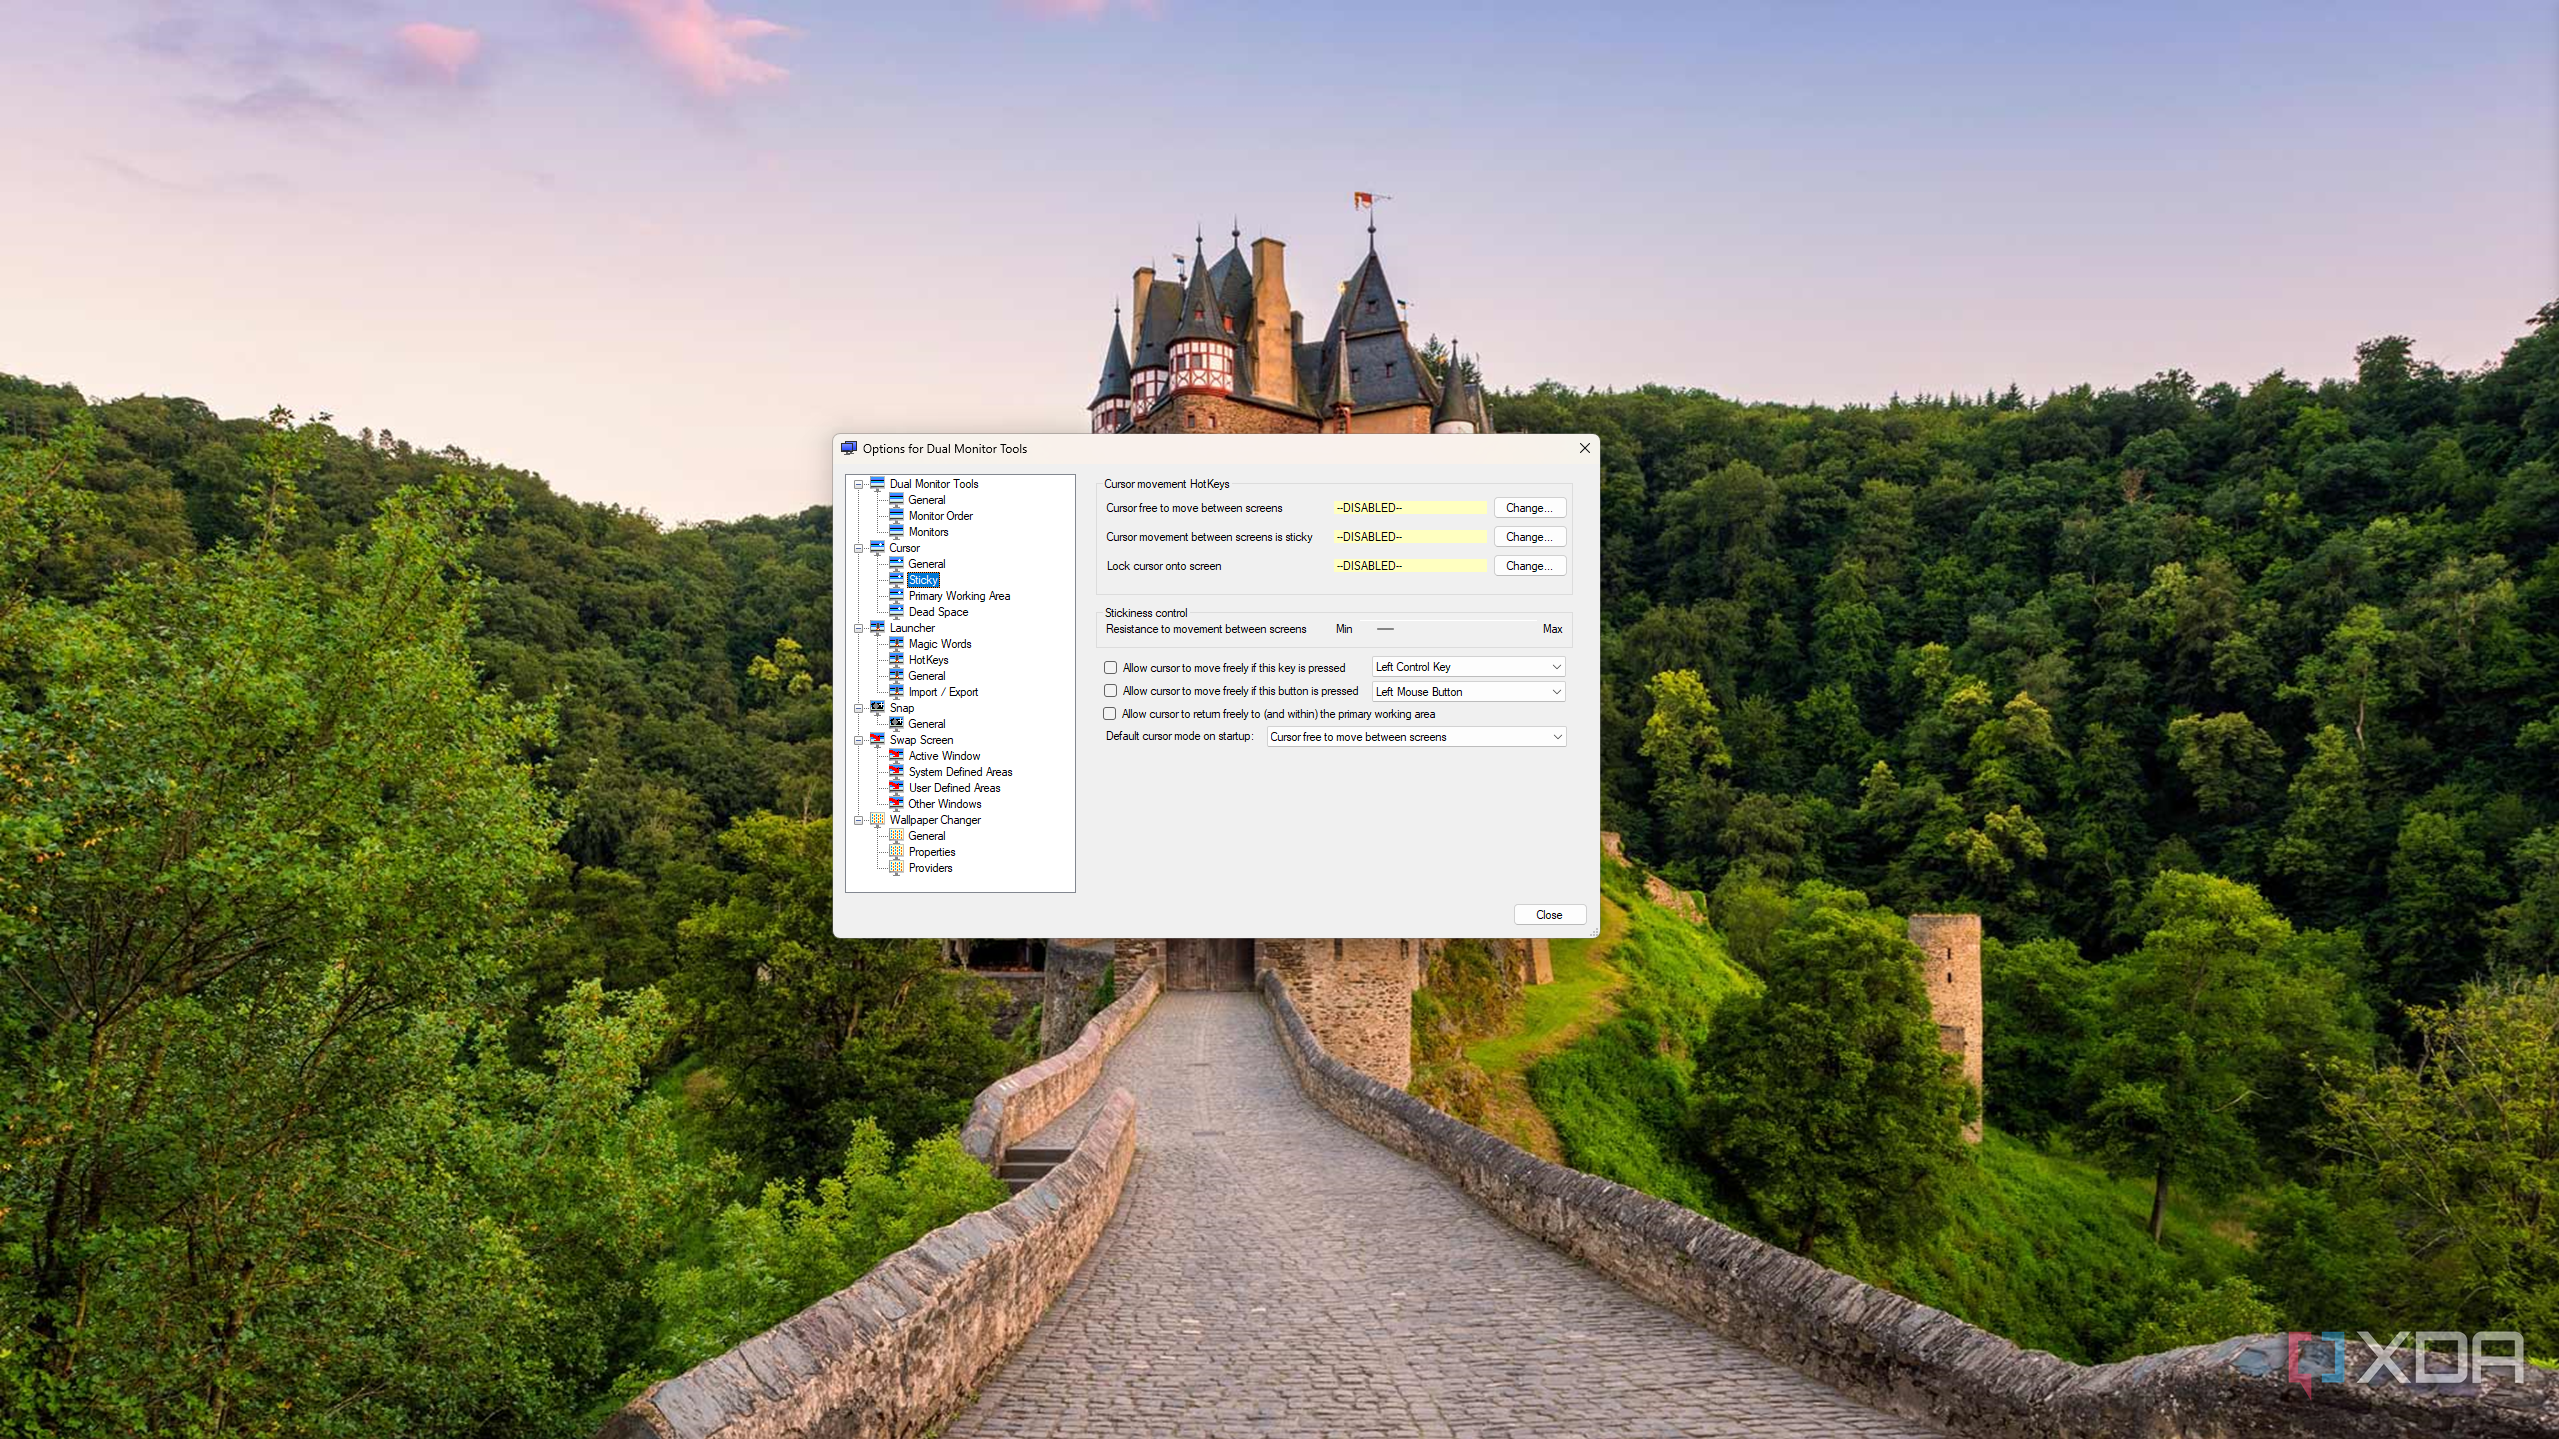The image size is (2559, 1439).
Task: Collapse the Snap tree node
Action: 858,708
